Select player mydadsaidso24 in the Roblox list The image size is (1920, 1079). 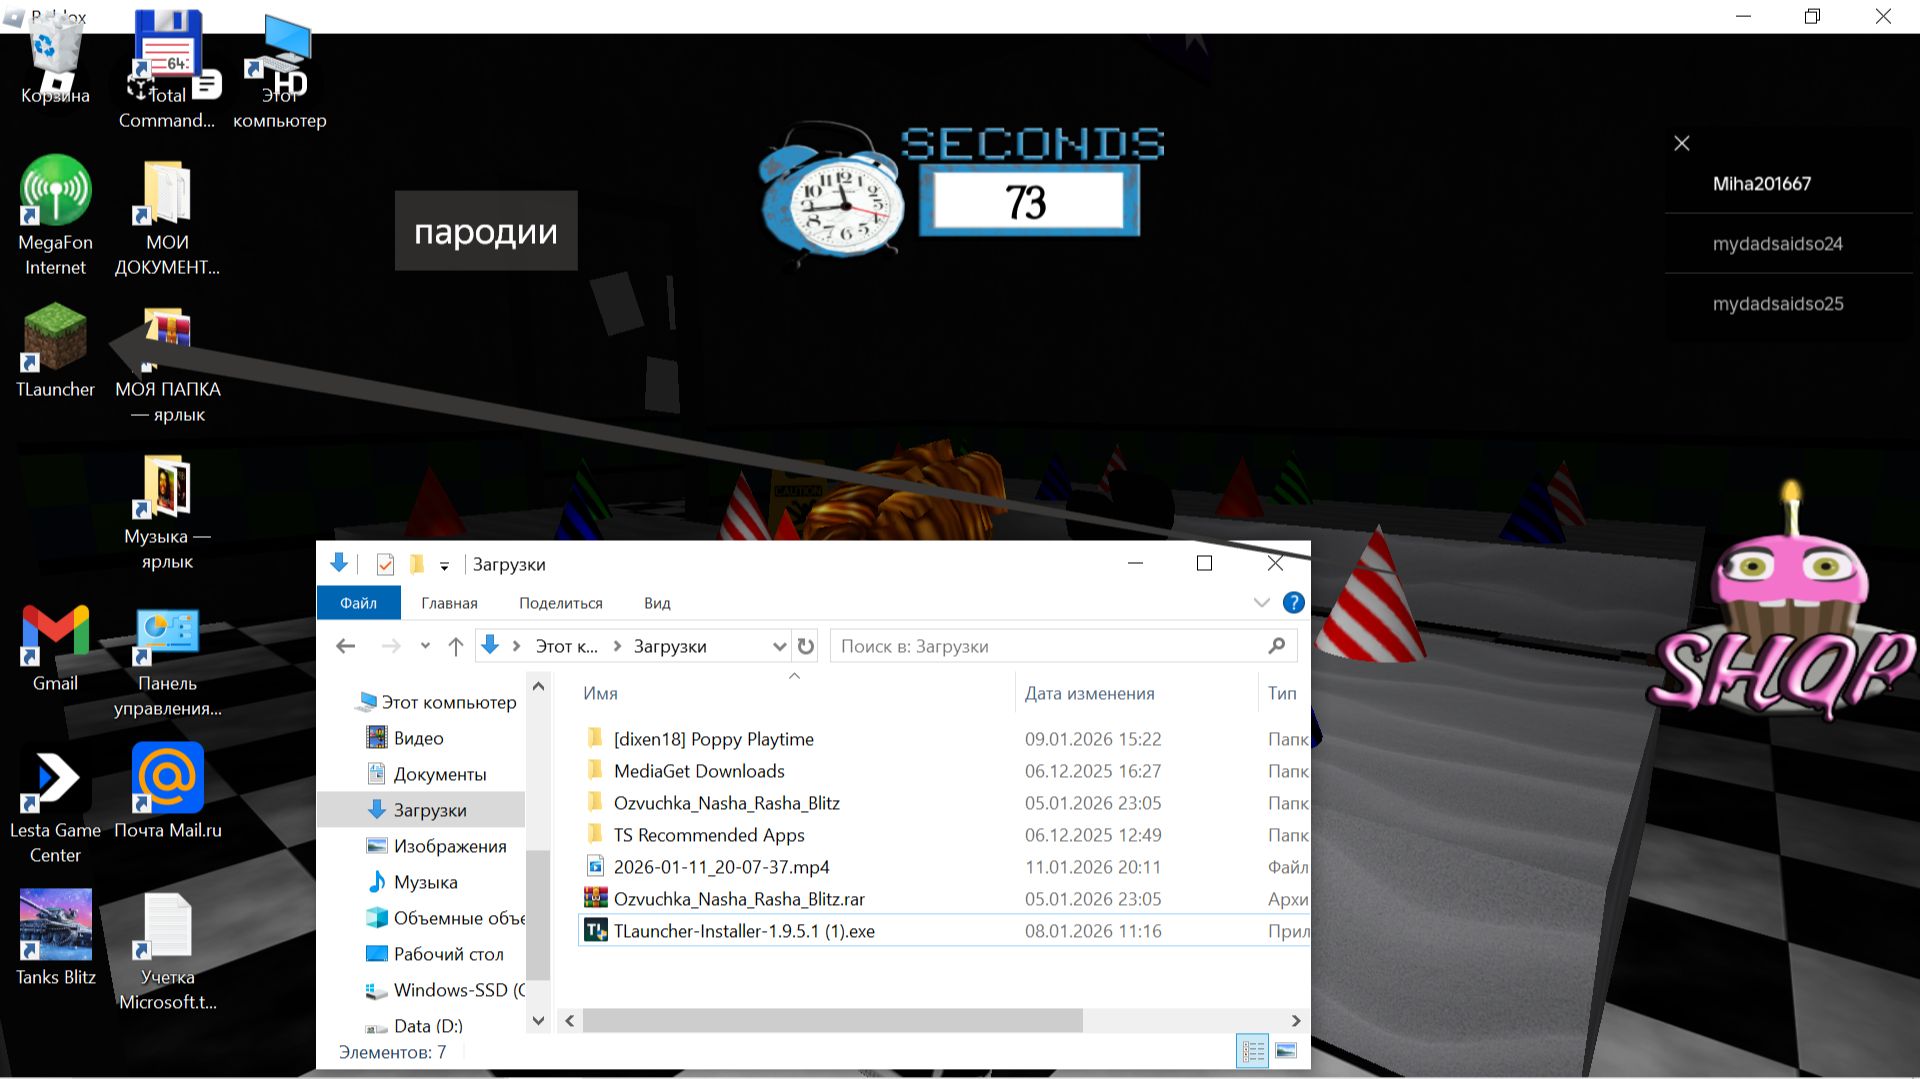(x=1777, y=243)
